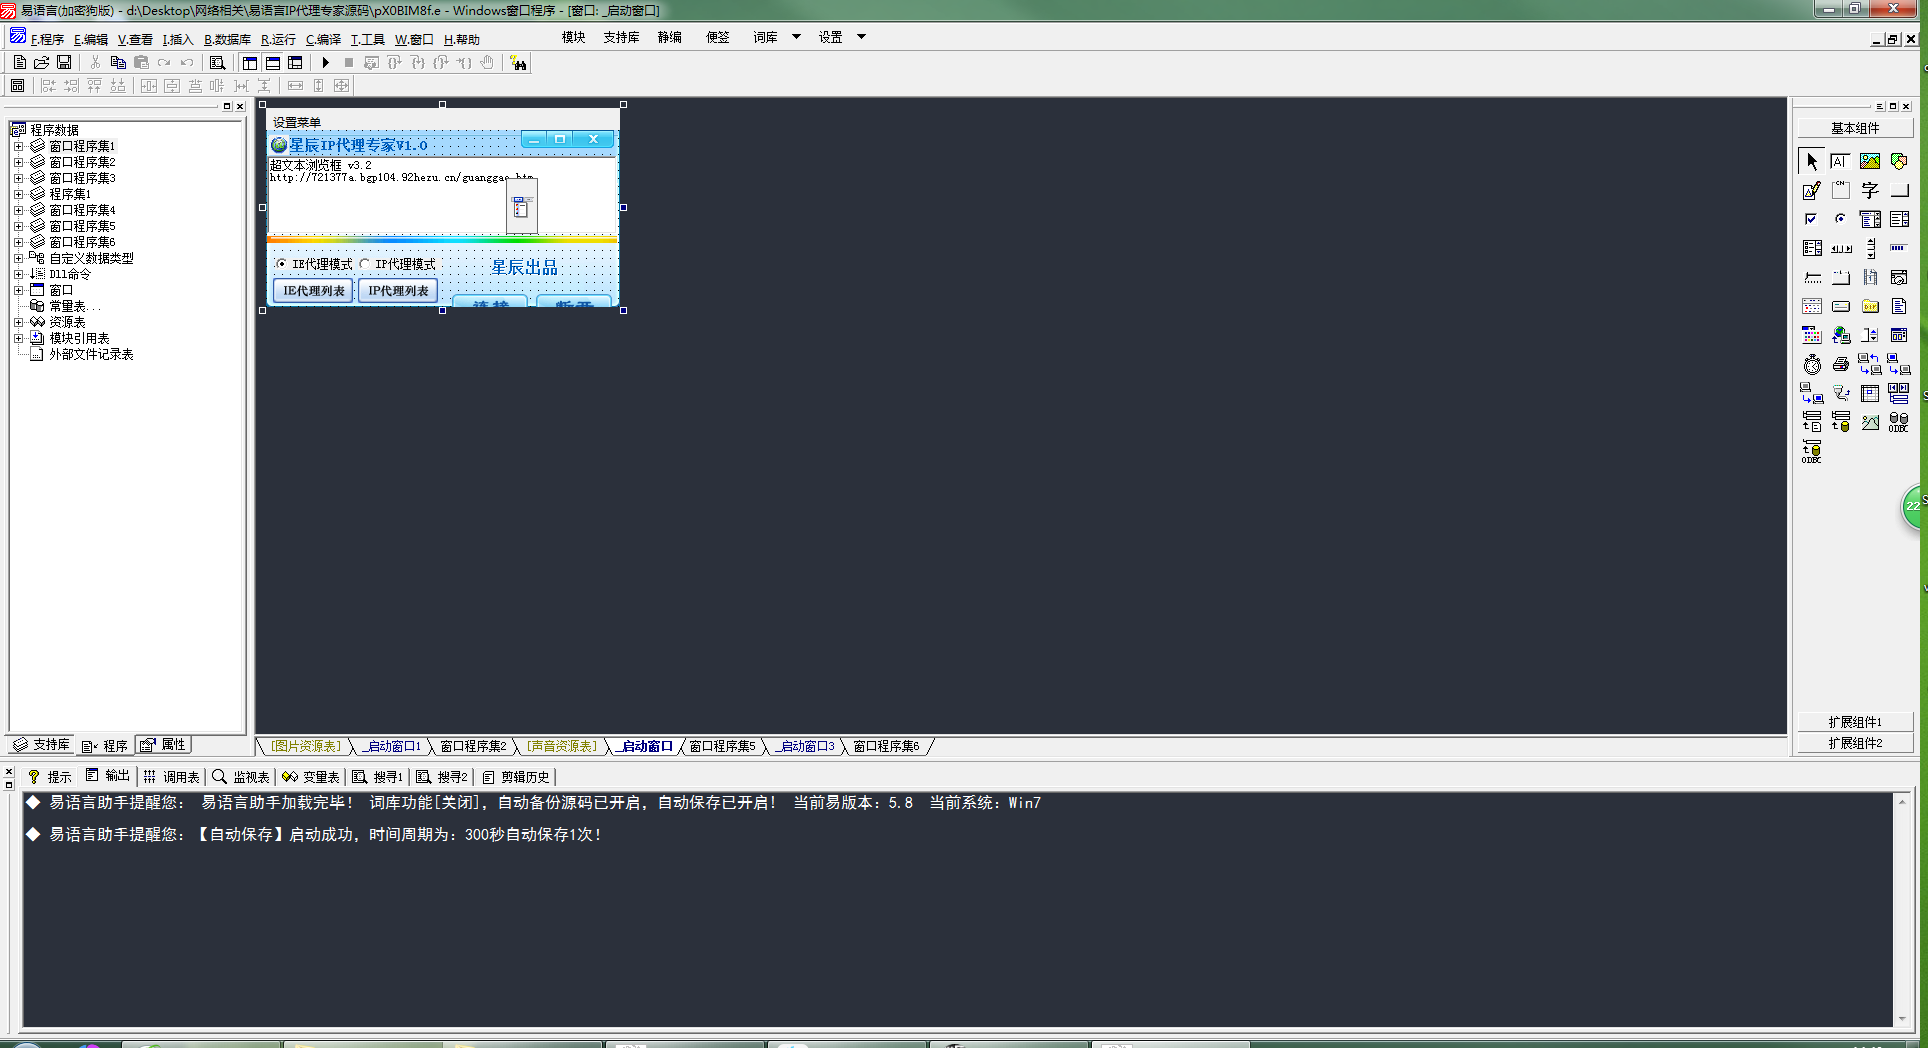Switch to the 窗口程序集5 editor tab
1928x1048 pixels.
(722, 746)
